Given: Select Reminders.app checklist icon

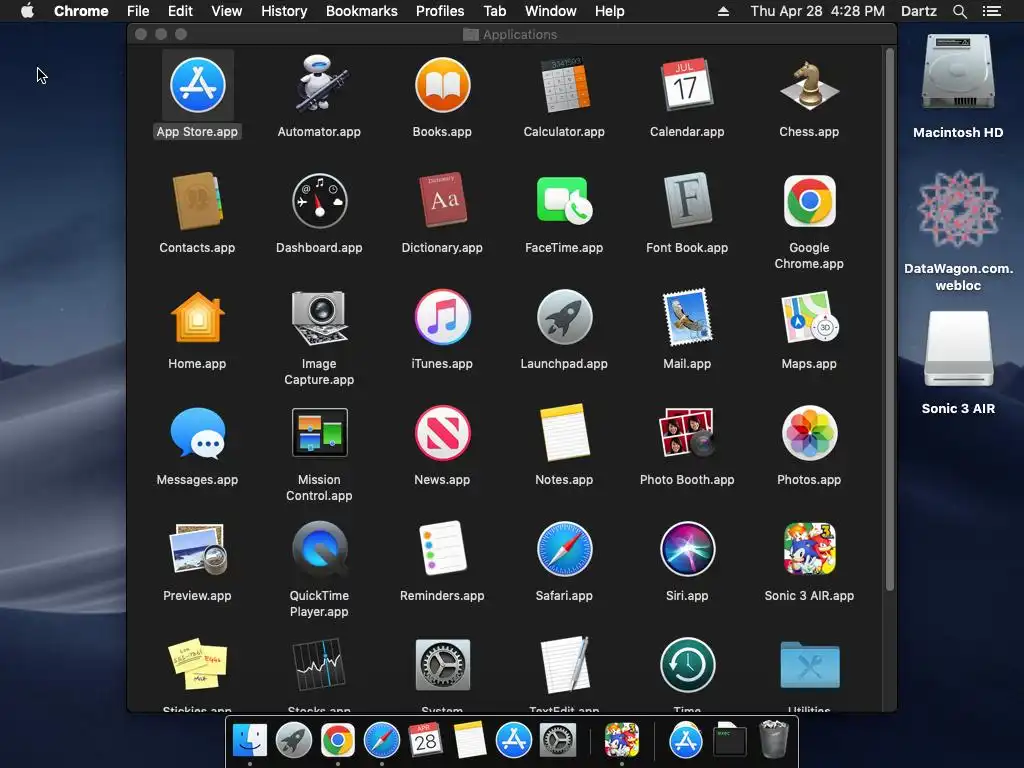Looking at the screenshot, I should (x=442, y=549).
